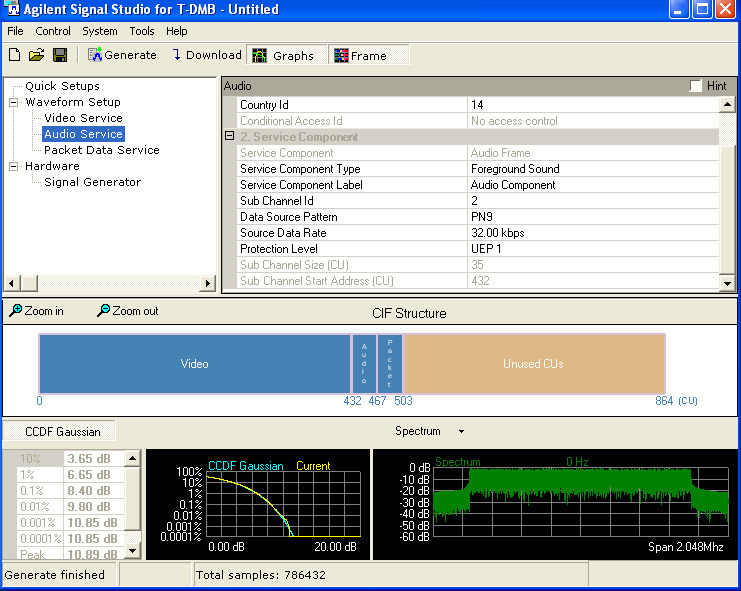741x591 pixels.
Task: Open the Tools menu
Action: click(x=142, y=31)
